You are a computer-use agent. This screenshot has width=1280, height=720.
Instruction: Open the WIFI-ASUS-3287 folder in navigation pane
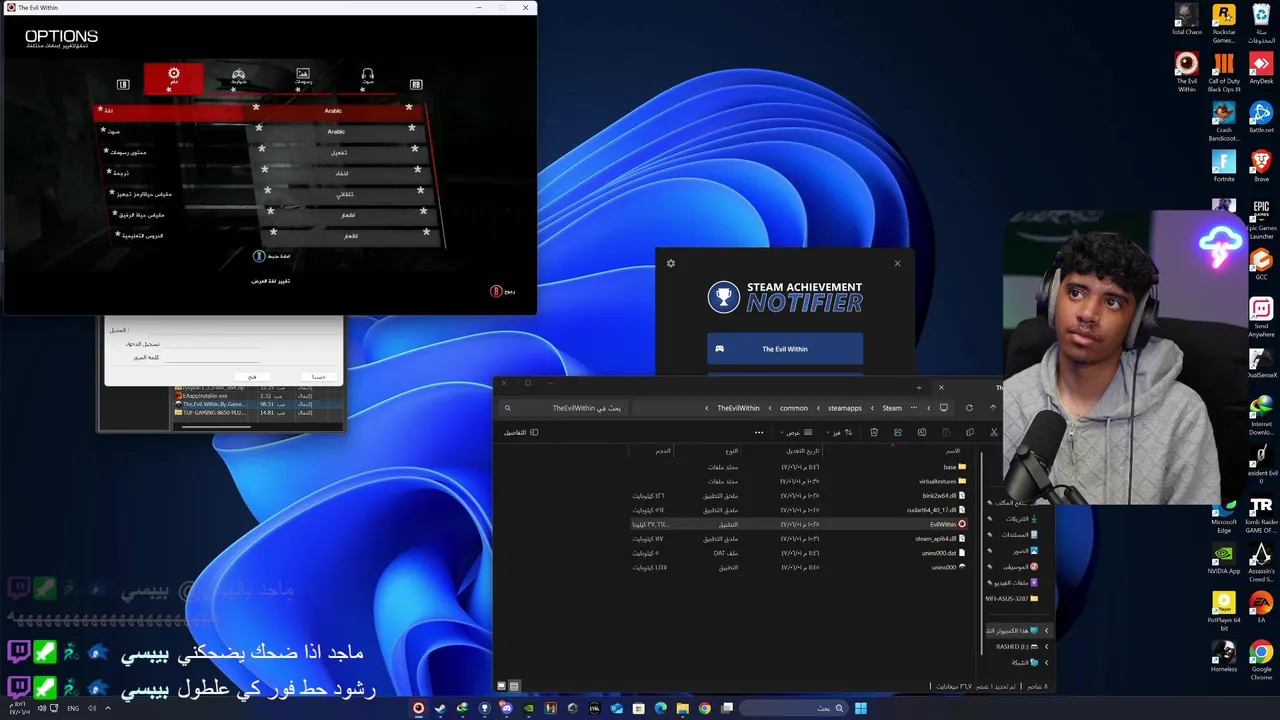(x=1012, y=599)
